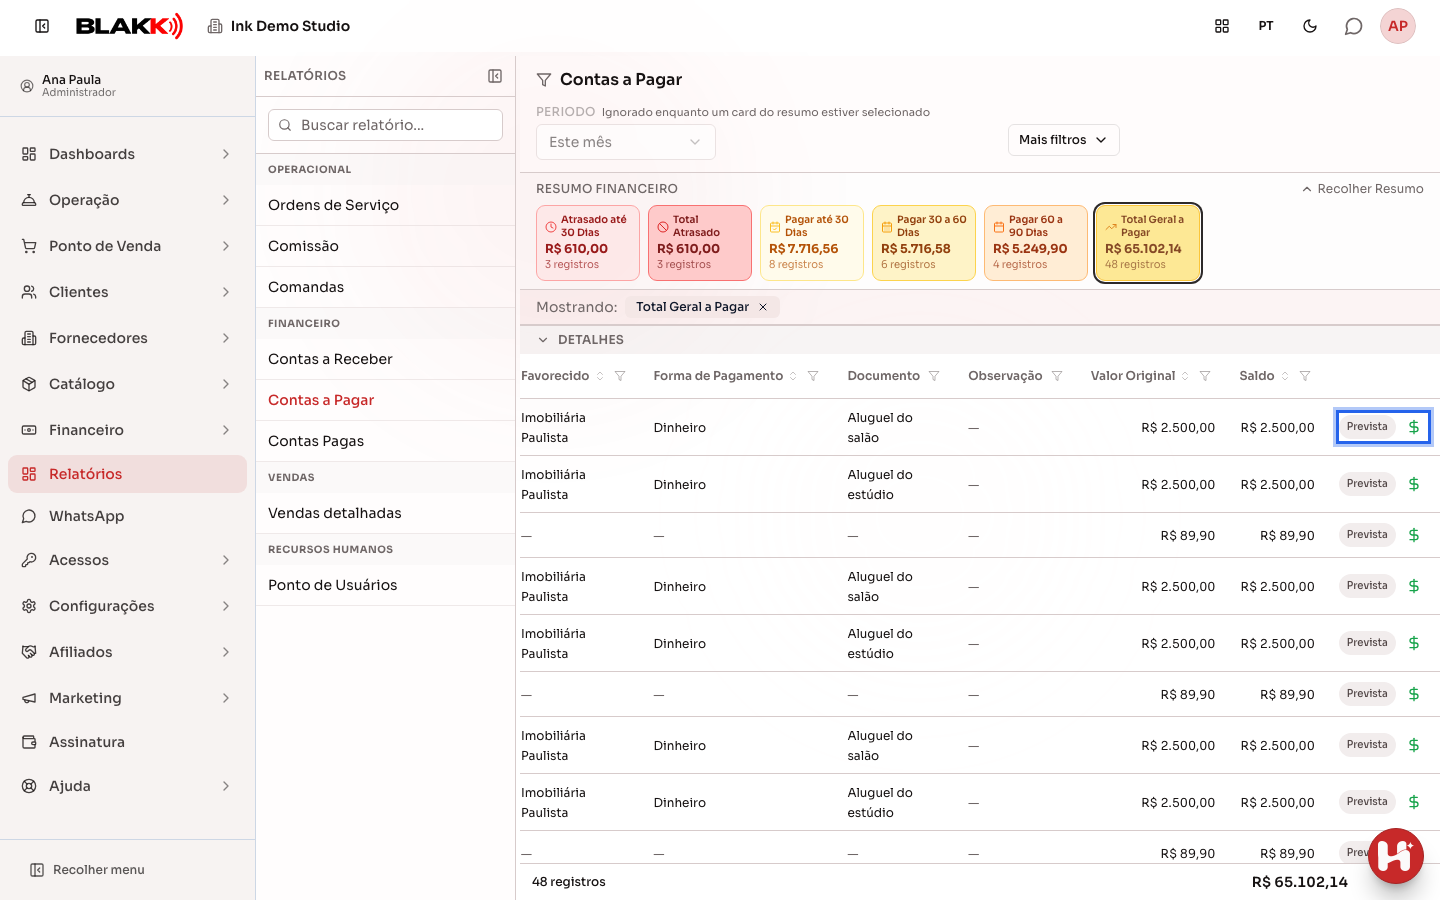Open Ink Demo Studio in the header
This screenshot has width=1440, height=900.
pyautogui.click(x=279, y=26)
